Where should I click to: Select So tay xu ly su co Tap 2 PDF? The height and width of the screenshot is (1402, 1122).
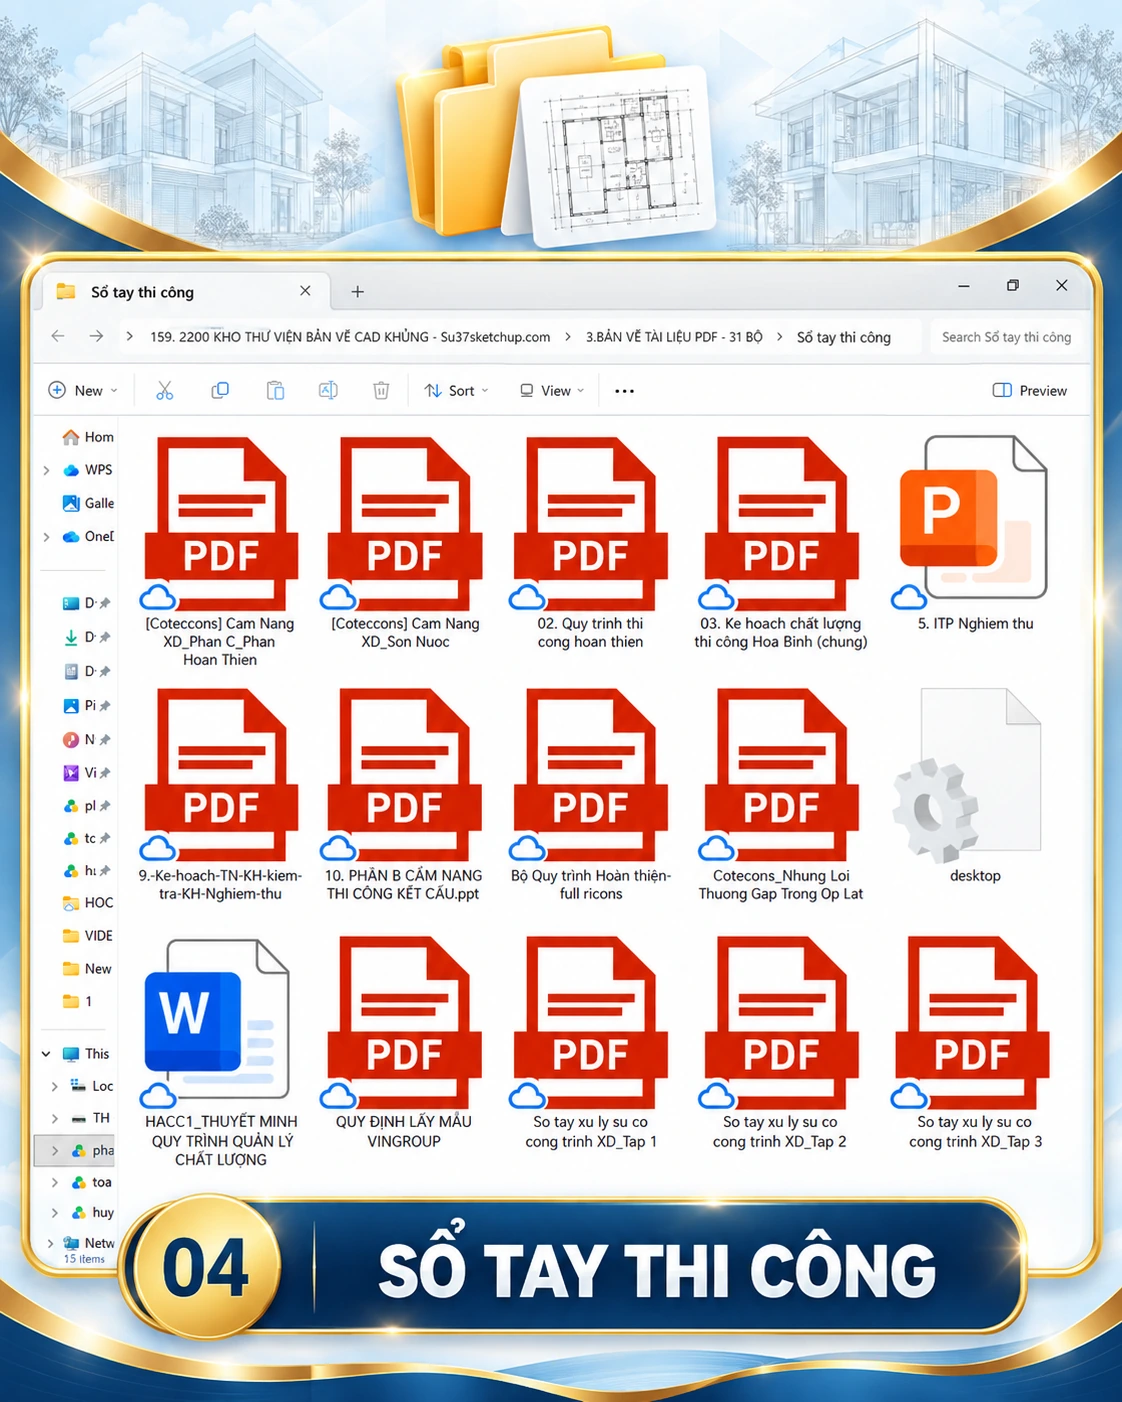pos(781,1043)
